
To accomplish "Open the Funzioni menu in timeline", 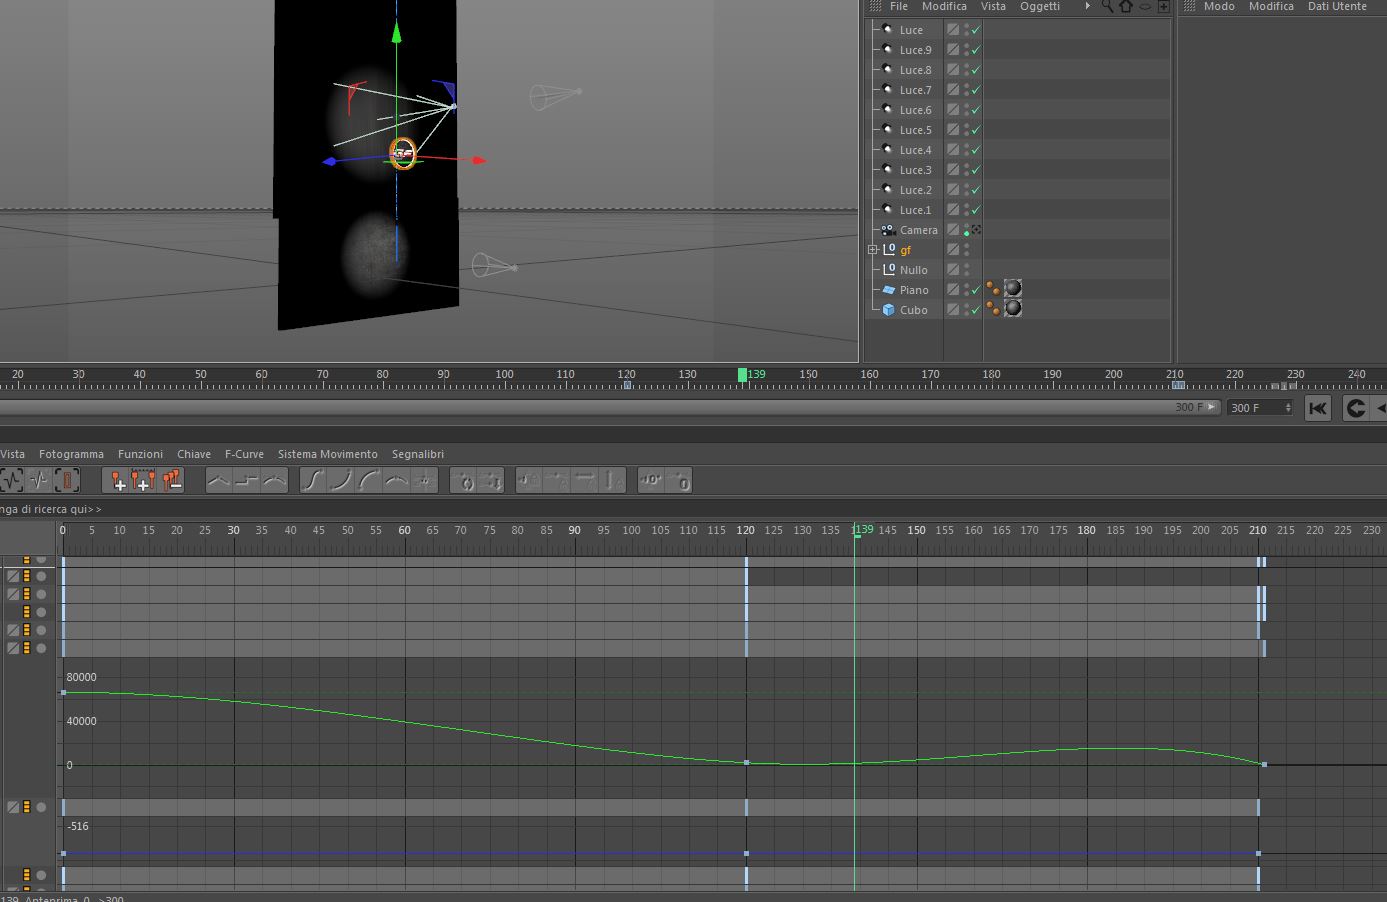I will [140, 454].
